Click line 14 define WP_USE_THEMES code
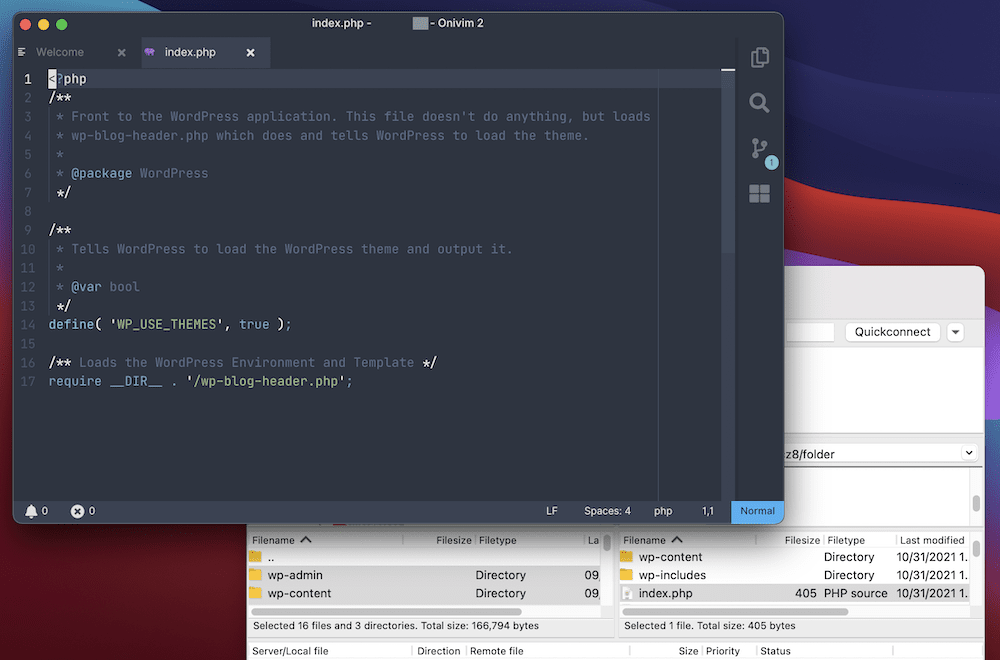Viewport: 1000px width, 660px height. pyautogui.click(x=170, y=325)
